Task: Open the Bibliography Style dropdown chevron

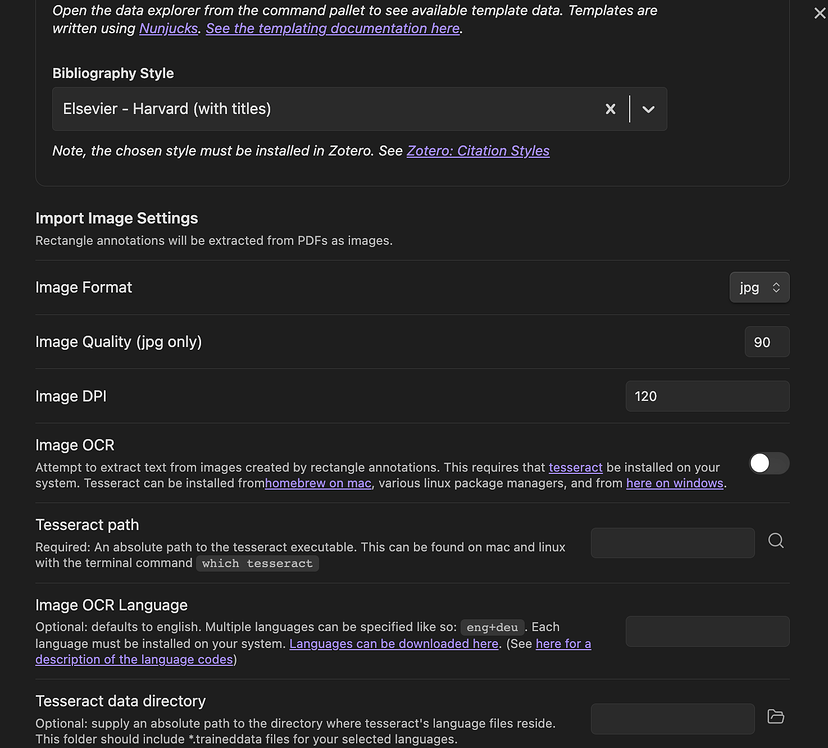Action: point(648,109)
